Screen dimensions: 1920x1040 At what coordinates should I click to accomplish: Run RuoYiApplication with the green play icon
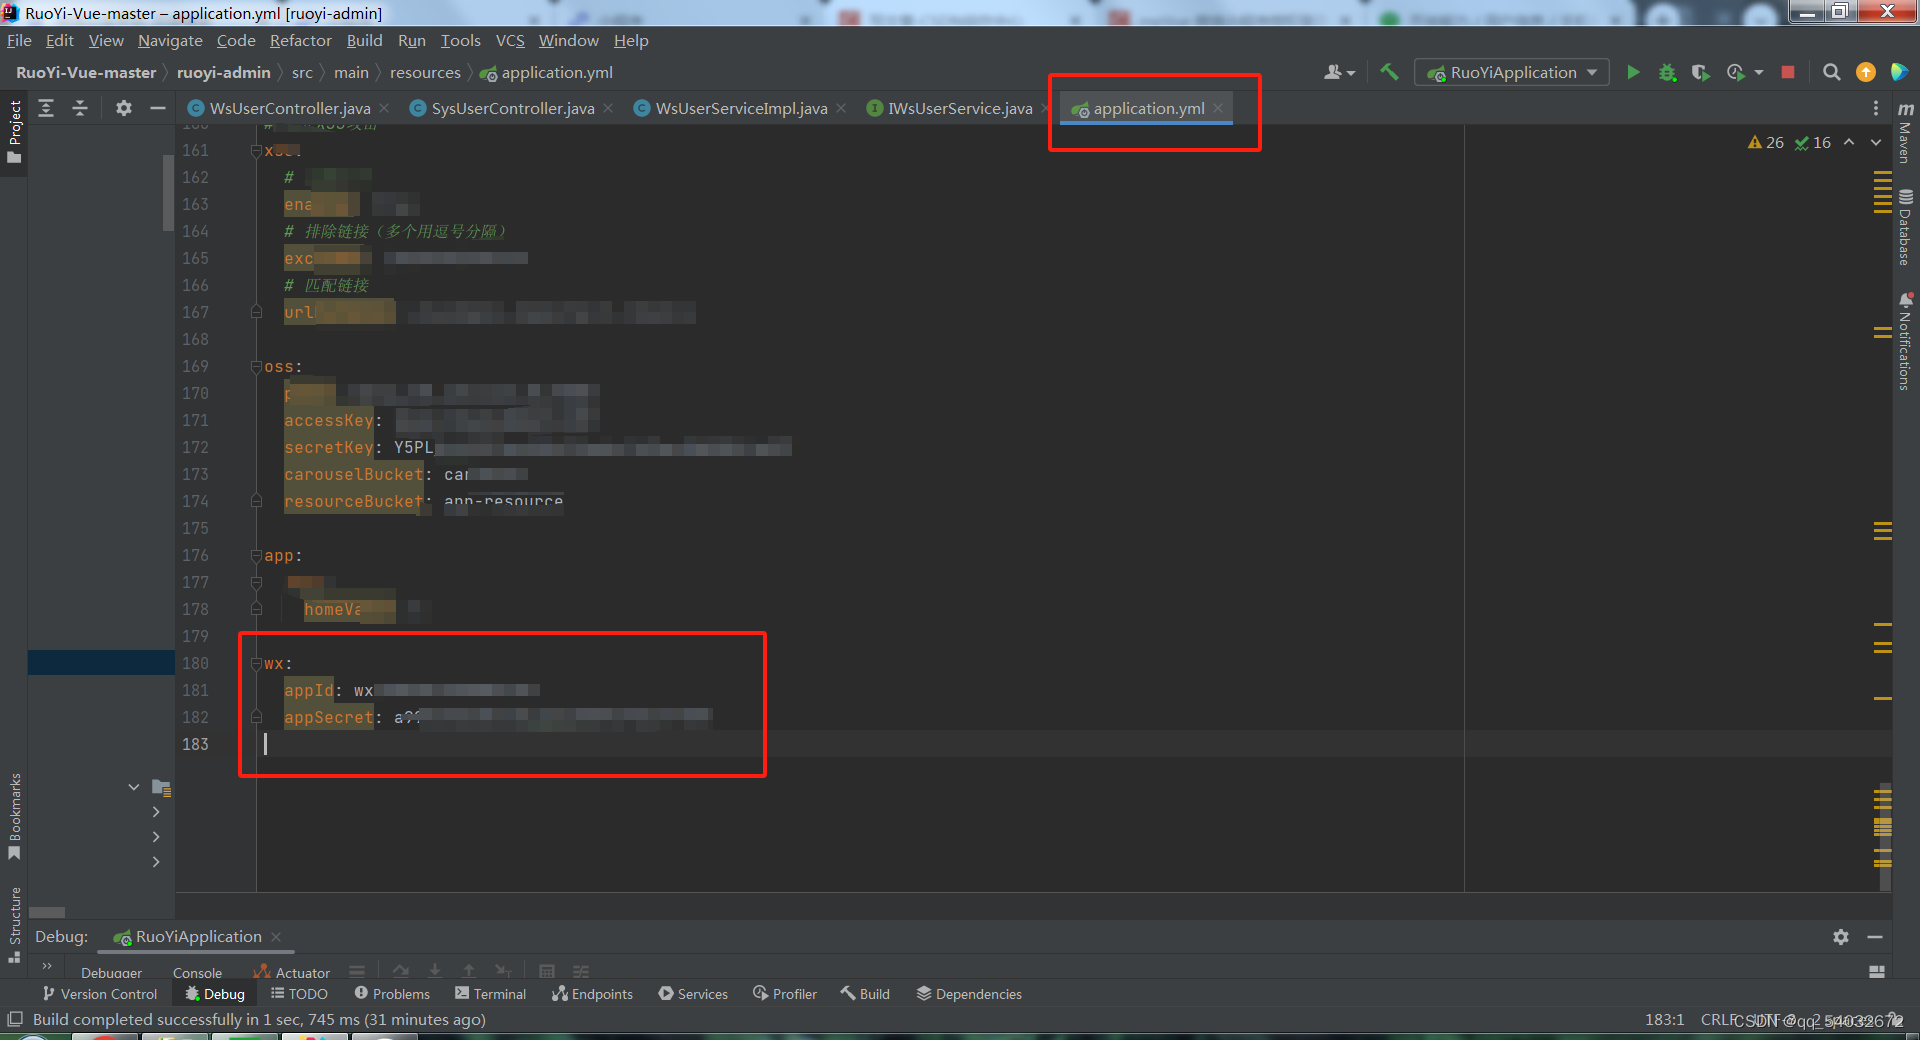(x=1633, y=72)
